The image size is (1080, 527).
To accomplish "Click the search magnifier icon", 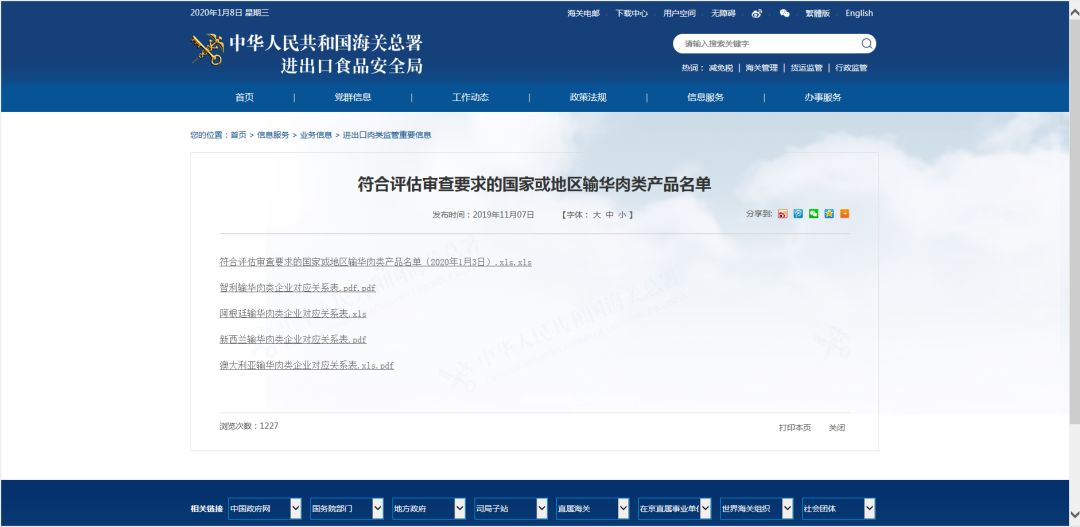I will coord(866,43).
